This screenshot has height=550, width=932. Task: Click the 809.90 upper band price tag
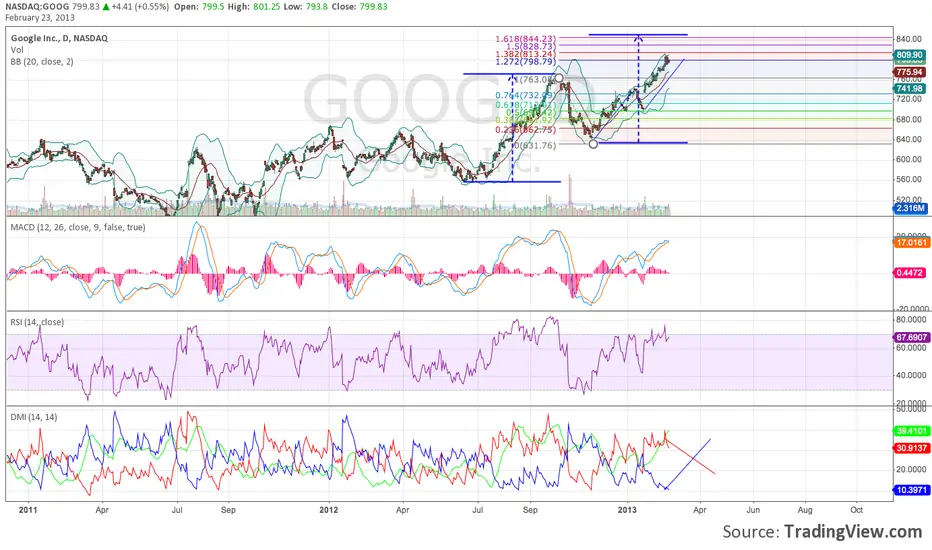(x=909, y=55)
